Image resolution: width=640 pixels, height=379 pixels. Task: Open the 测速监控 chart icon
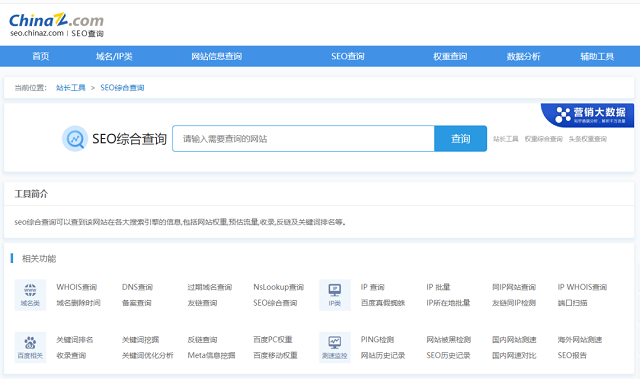[335, 347]
